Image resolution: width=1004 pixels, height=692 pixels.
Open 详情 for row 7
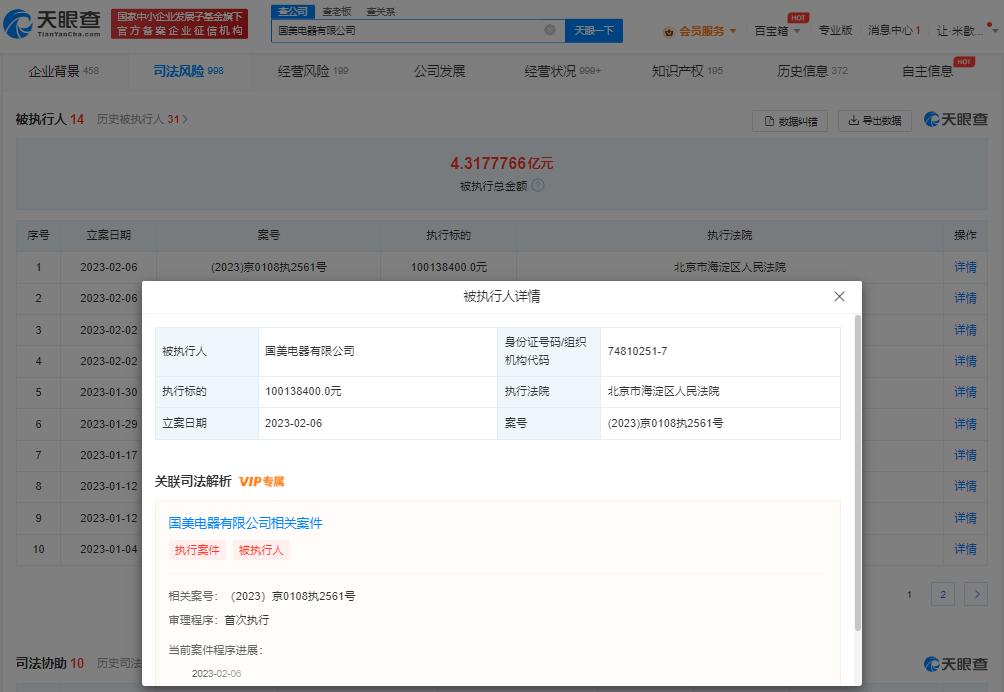(965, 455)
